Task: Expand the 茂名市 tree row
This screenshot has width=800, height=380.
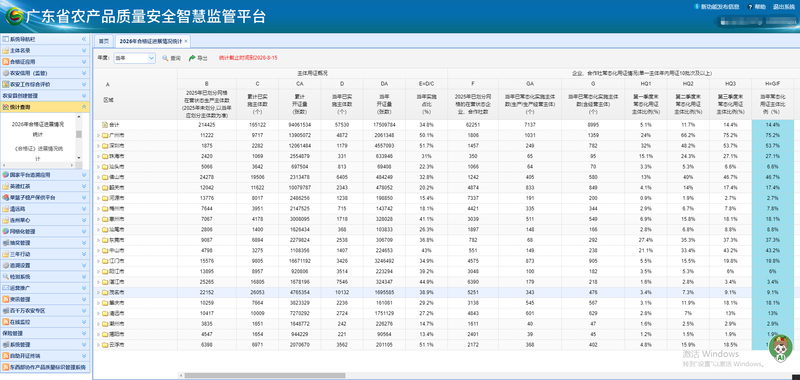Action: coord(98,293)
